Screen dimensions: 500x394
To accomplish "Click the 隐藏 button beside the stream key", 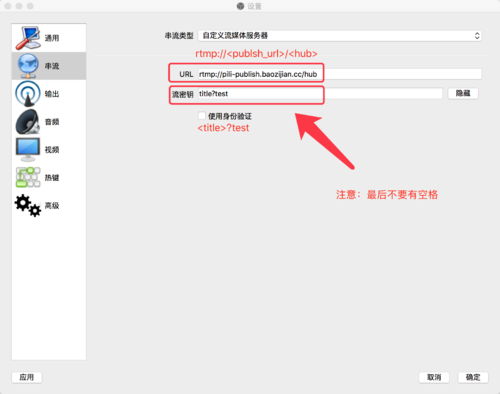I will [463, 93].
